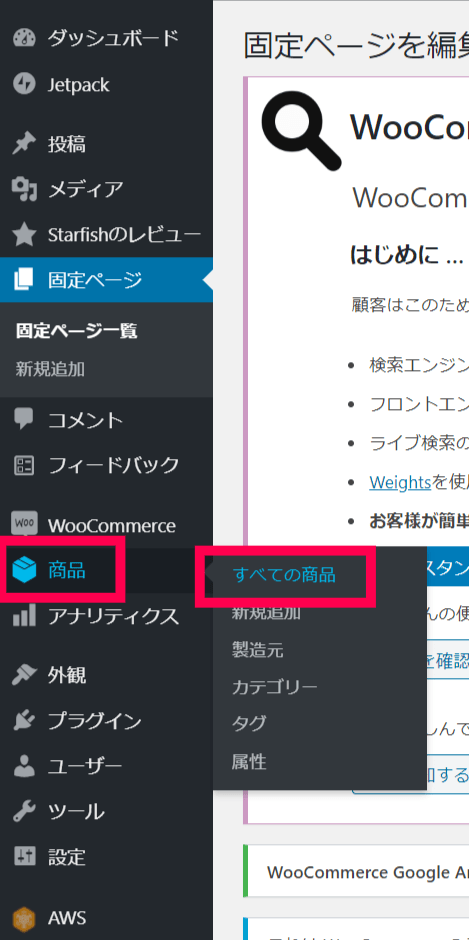Click the WooCommerce logo icon
The width and height of the screenshot is (469, 940).
24,525
